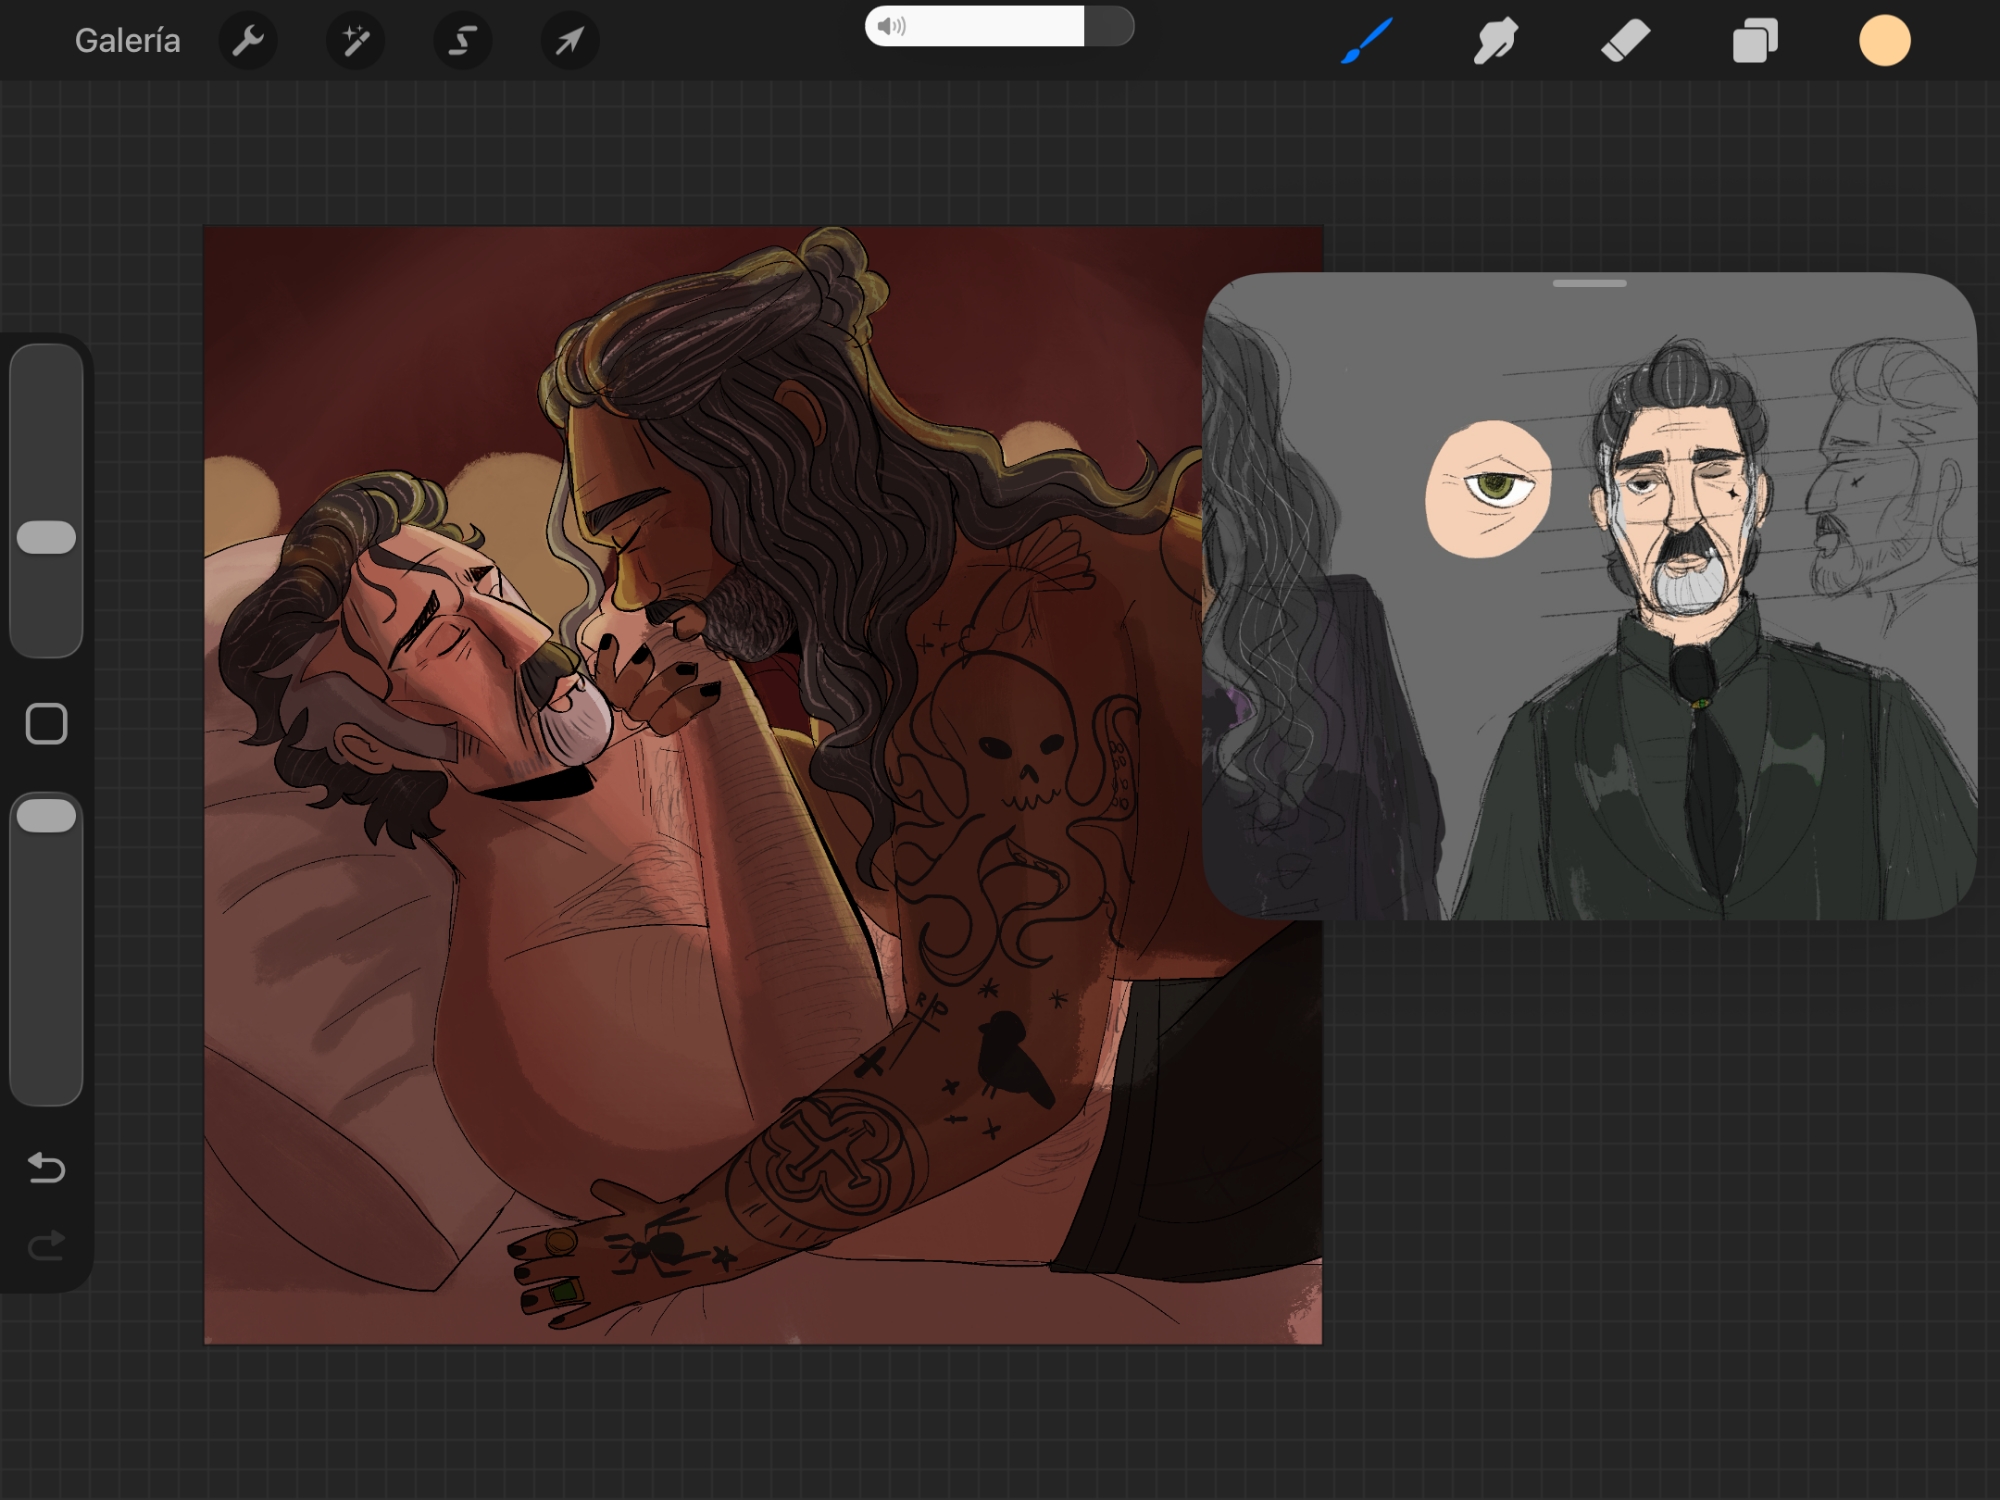Select the Paint brush tool
This screenshot has width=2000, height=1500.
coord(1366,41)
